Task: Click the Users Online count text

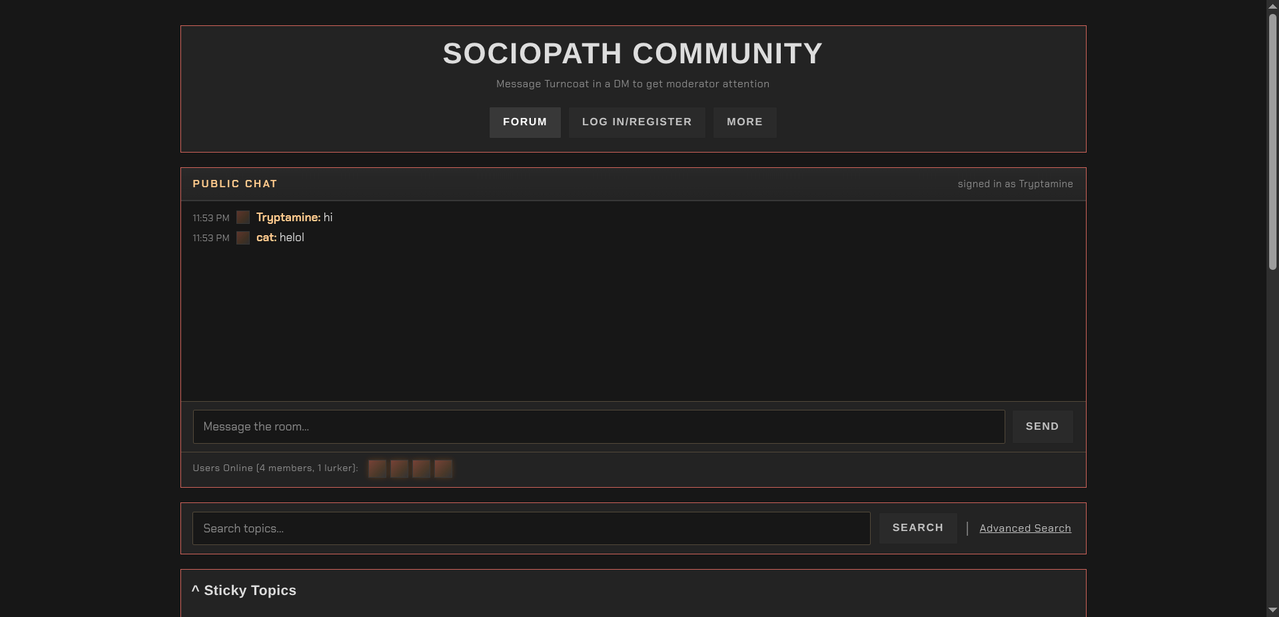Action: click(275, 468)
